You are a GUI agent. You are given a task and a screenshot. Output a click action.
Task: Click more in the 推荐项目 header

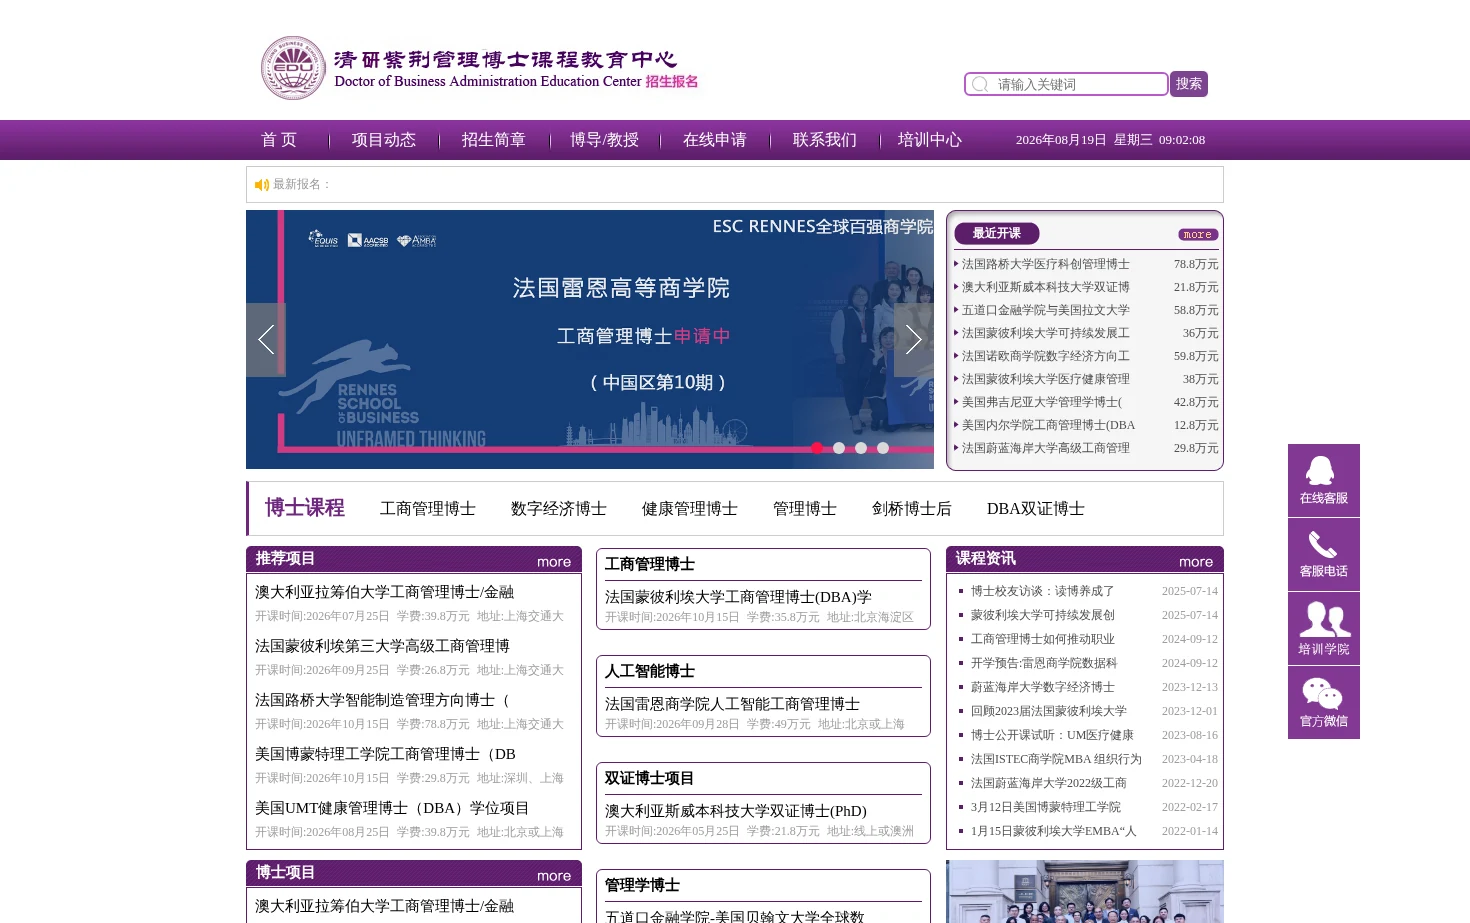[x=554, y=562]
